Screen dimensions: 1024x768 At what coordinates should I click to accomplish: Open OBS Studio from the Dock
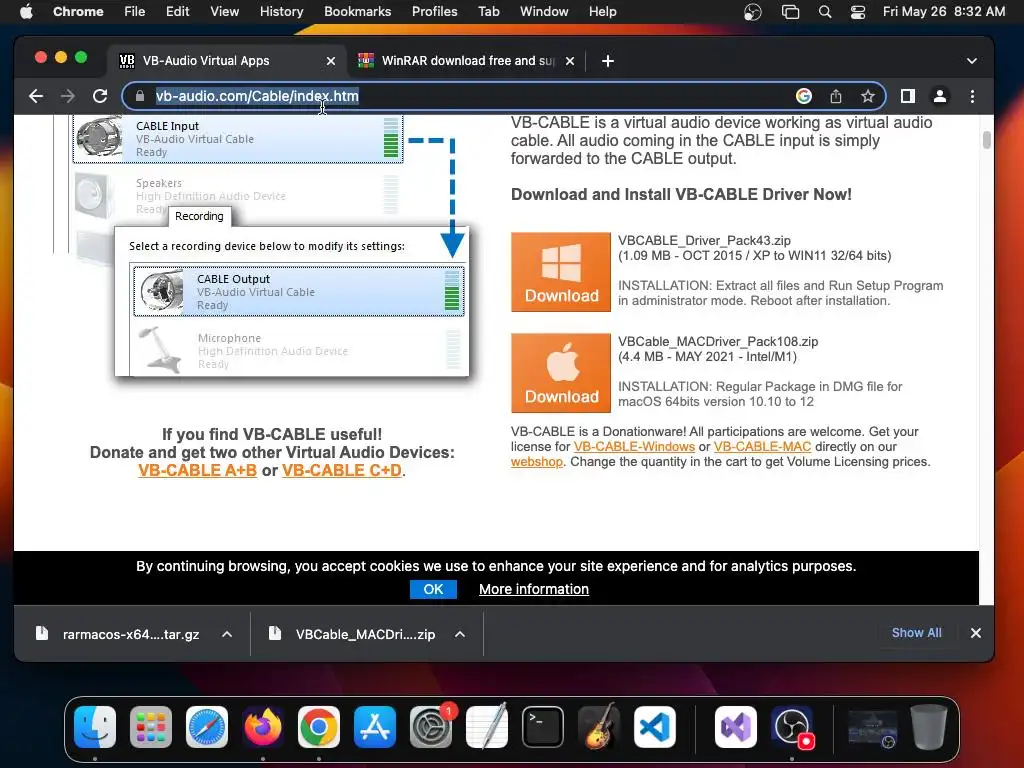(x=792, y=727)
